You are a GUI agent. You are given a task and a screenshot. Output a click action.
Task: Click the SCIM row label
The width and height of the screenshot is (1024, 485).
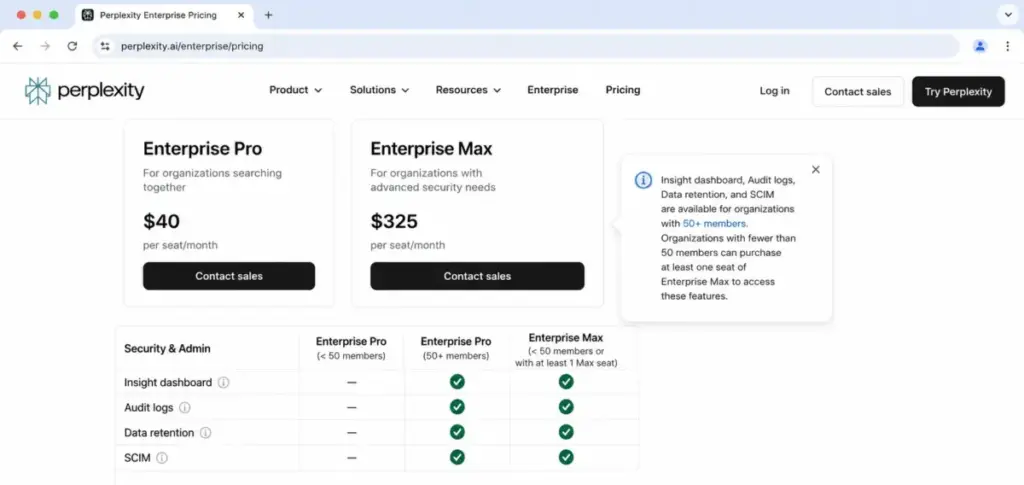point(137,458)
